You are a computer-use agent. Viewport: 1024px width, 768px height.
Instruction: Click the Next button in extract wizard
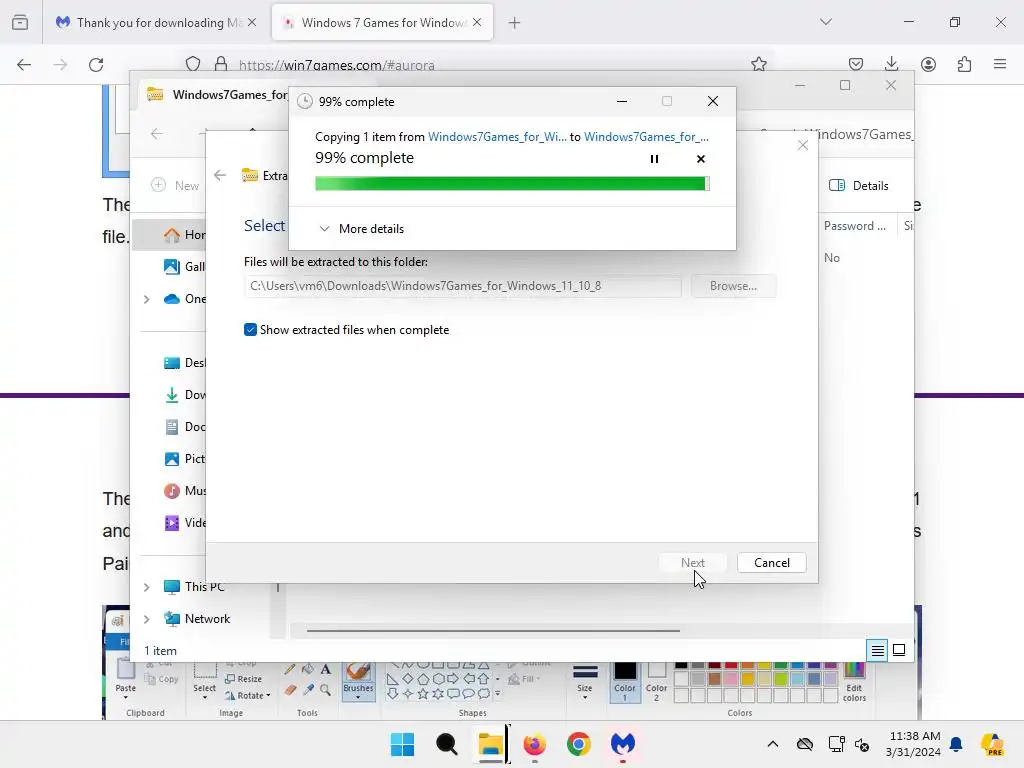coord(692,563)
